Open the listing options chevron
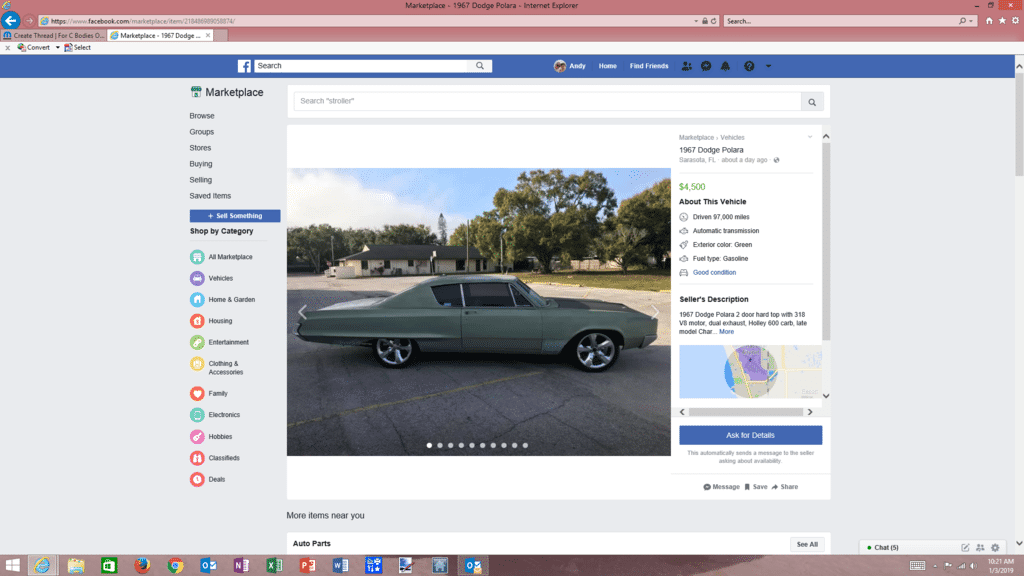This screenshot has height=576, width=1024. (810, 137)
